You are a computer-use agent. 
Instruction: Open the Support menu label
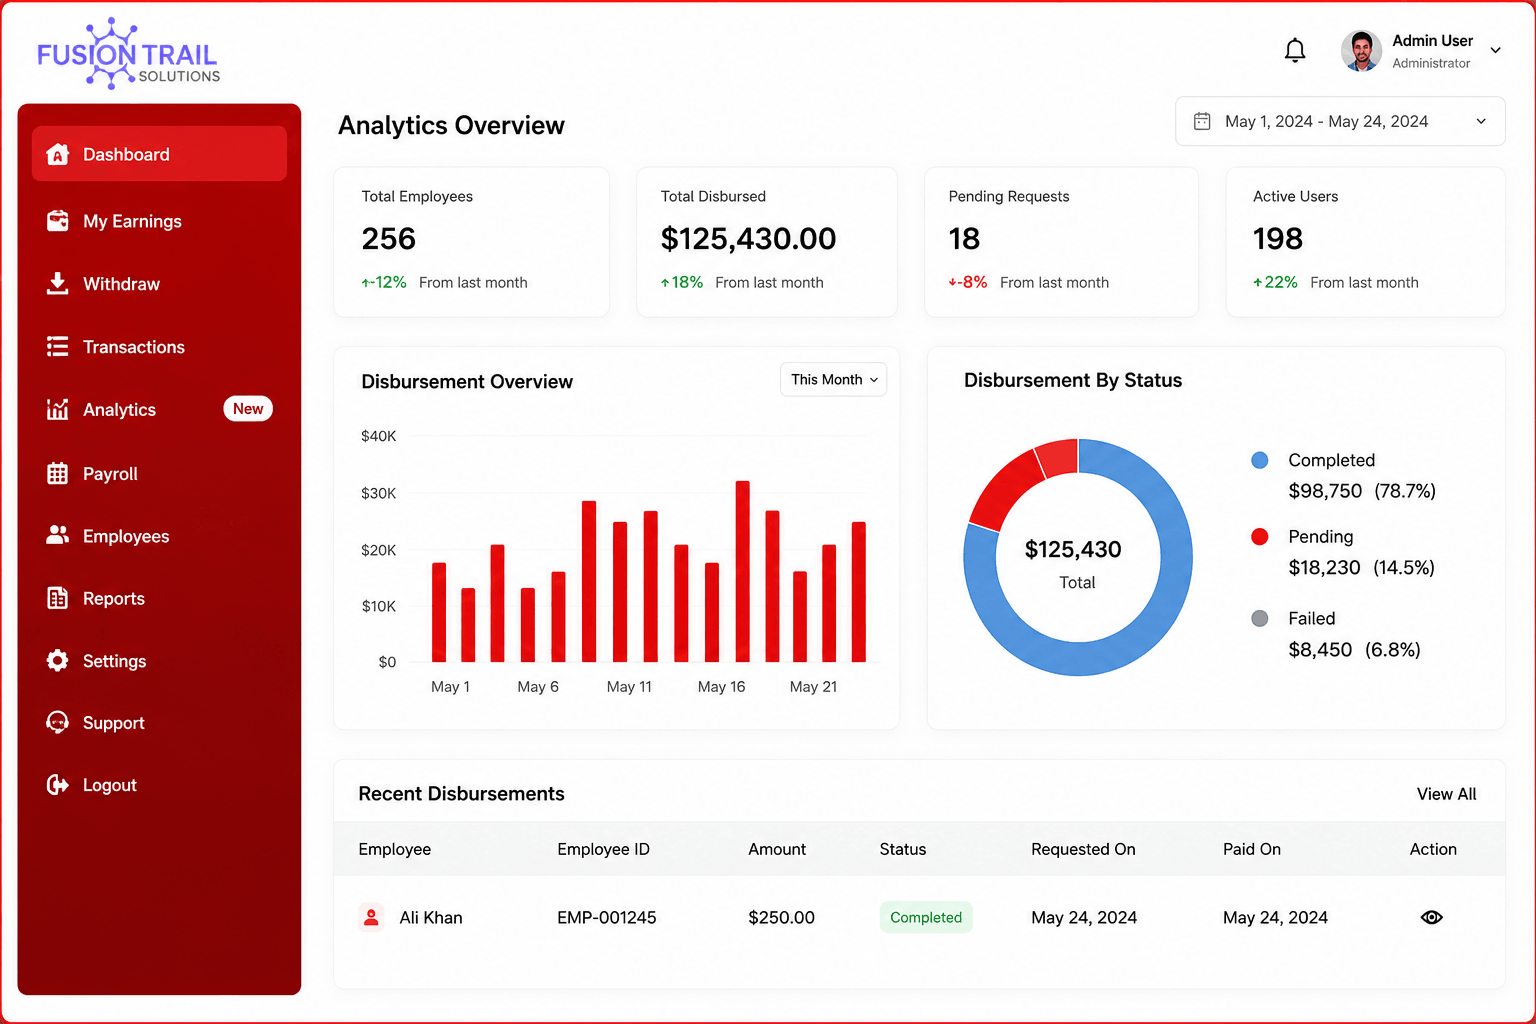(x=114, y=723)
